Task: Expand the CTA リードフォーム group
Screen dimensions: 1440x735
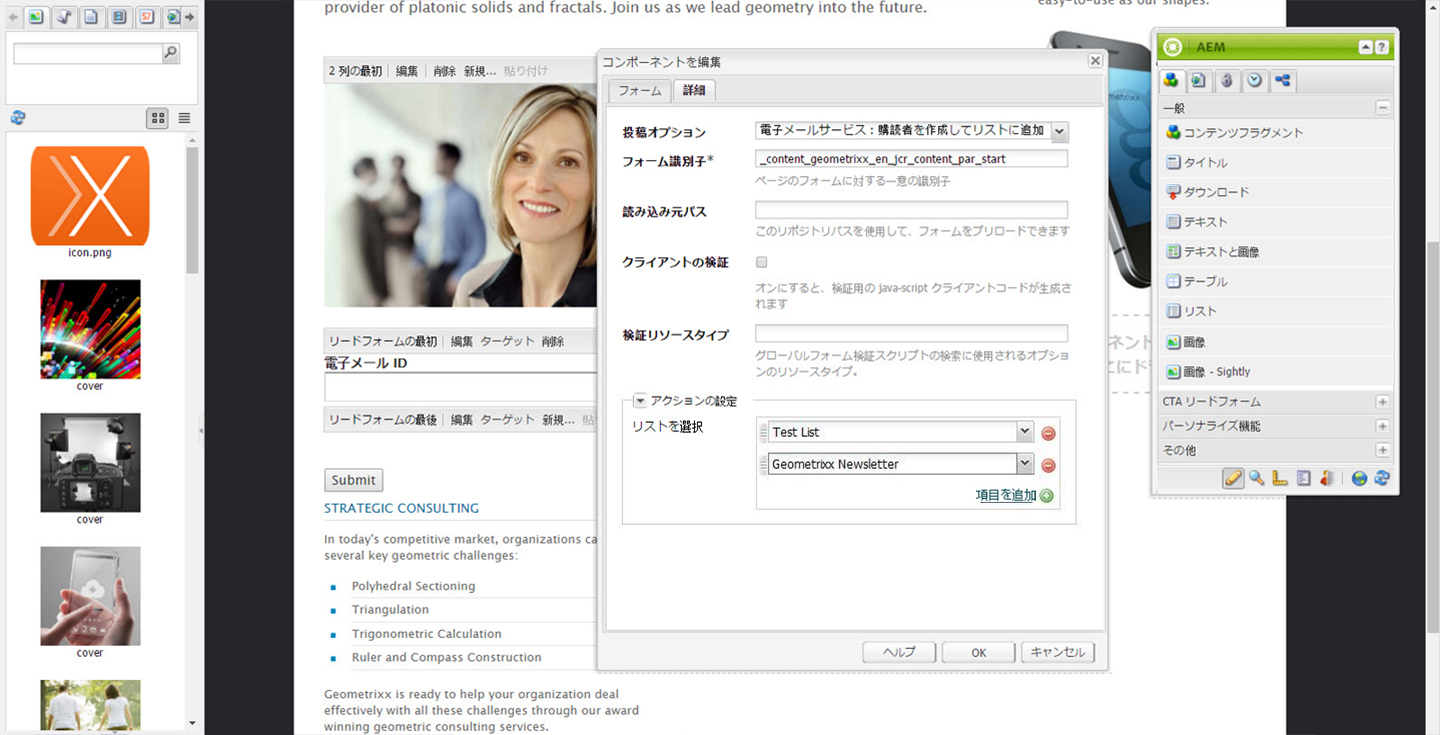Action: point(1382,402)
